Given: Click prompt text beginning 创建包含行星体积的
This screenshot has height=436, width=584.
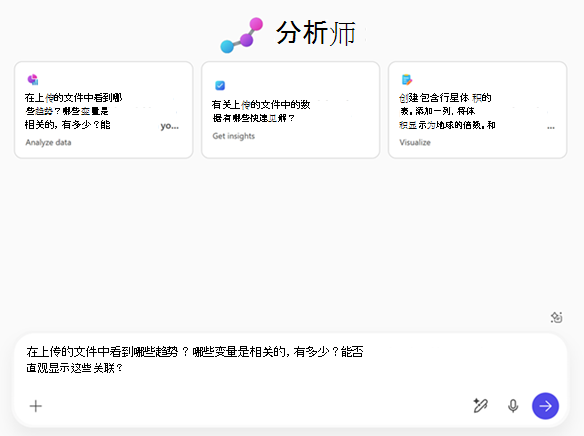Looking at the screenshot, I should [x=447, y=111].
